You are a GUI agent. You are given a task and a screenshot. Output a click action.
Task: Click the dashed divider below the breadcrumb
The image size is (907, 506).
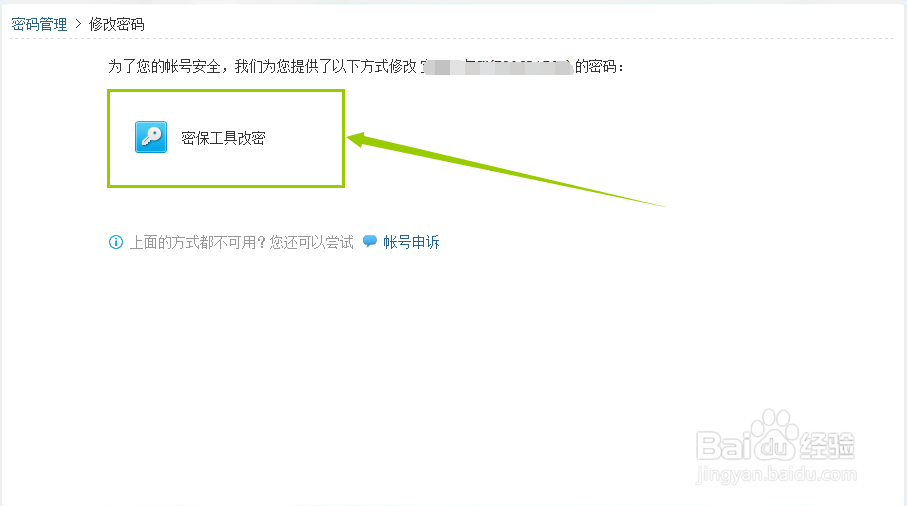point(451,39)
